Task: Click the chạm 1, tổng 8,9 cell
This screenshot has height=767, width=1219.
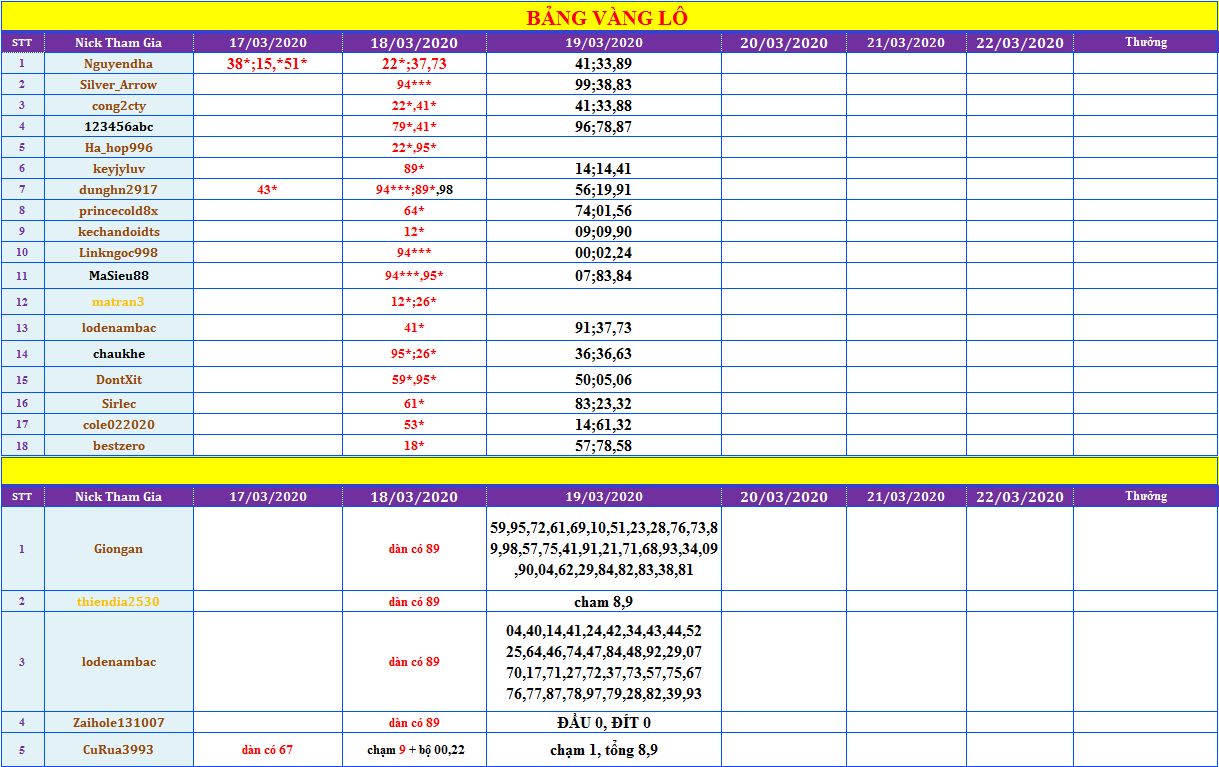Action: (603, 750)
